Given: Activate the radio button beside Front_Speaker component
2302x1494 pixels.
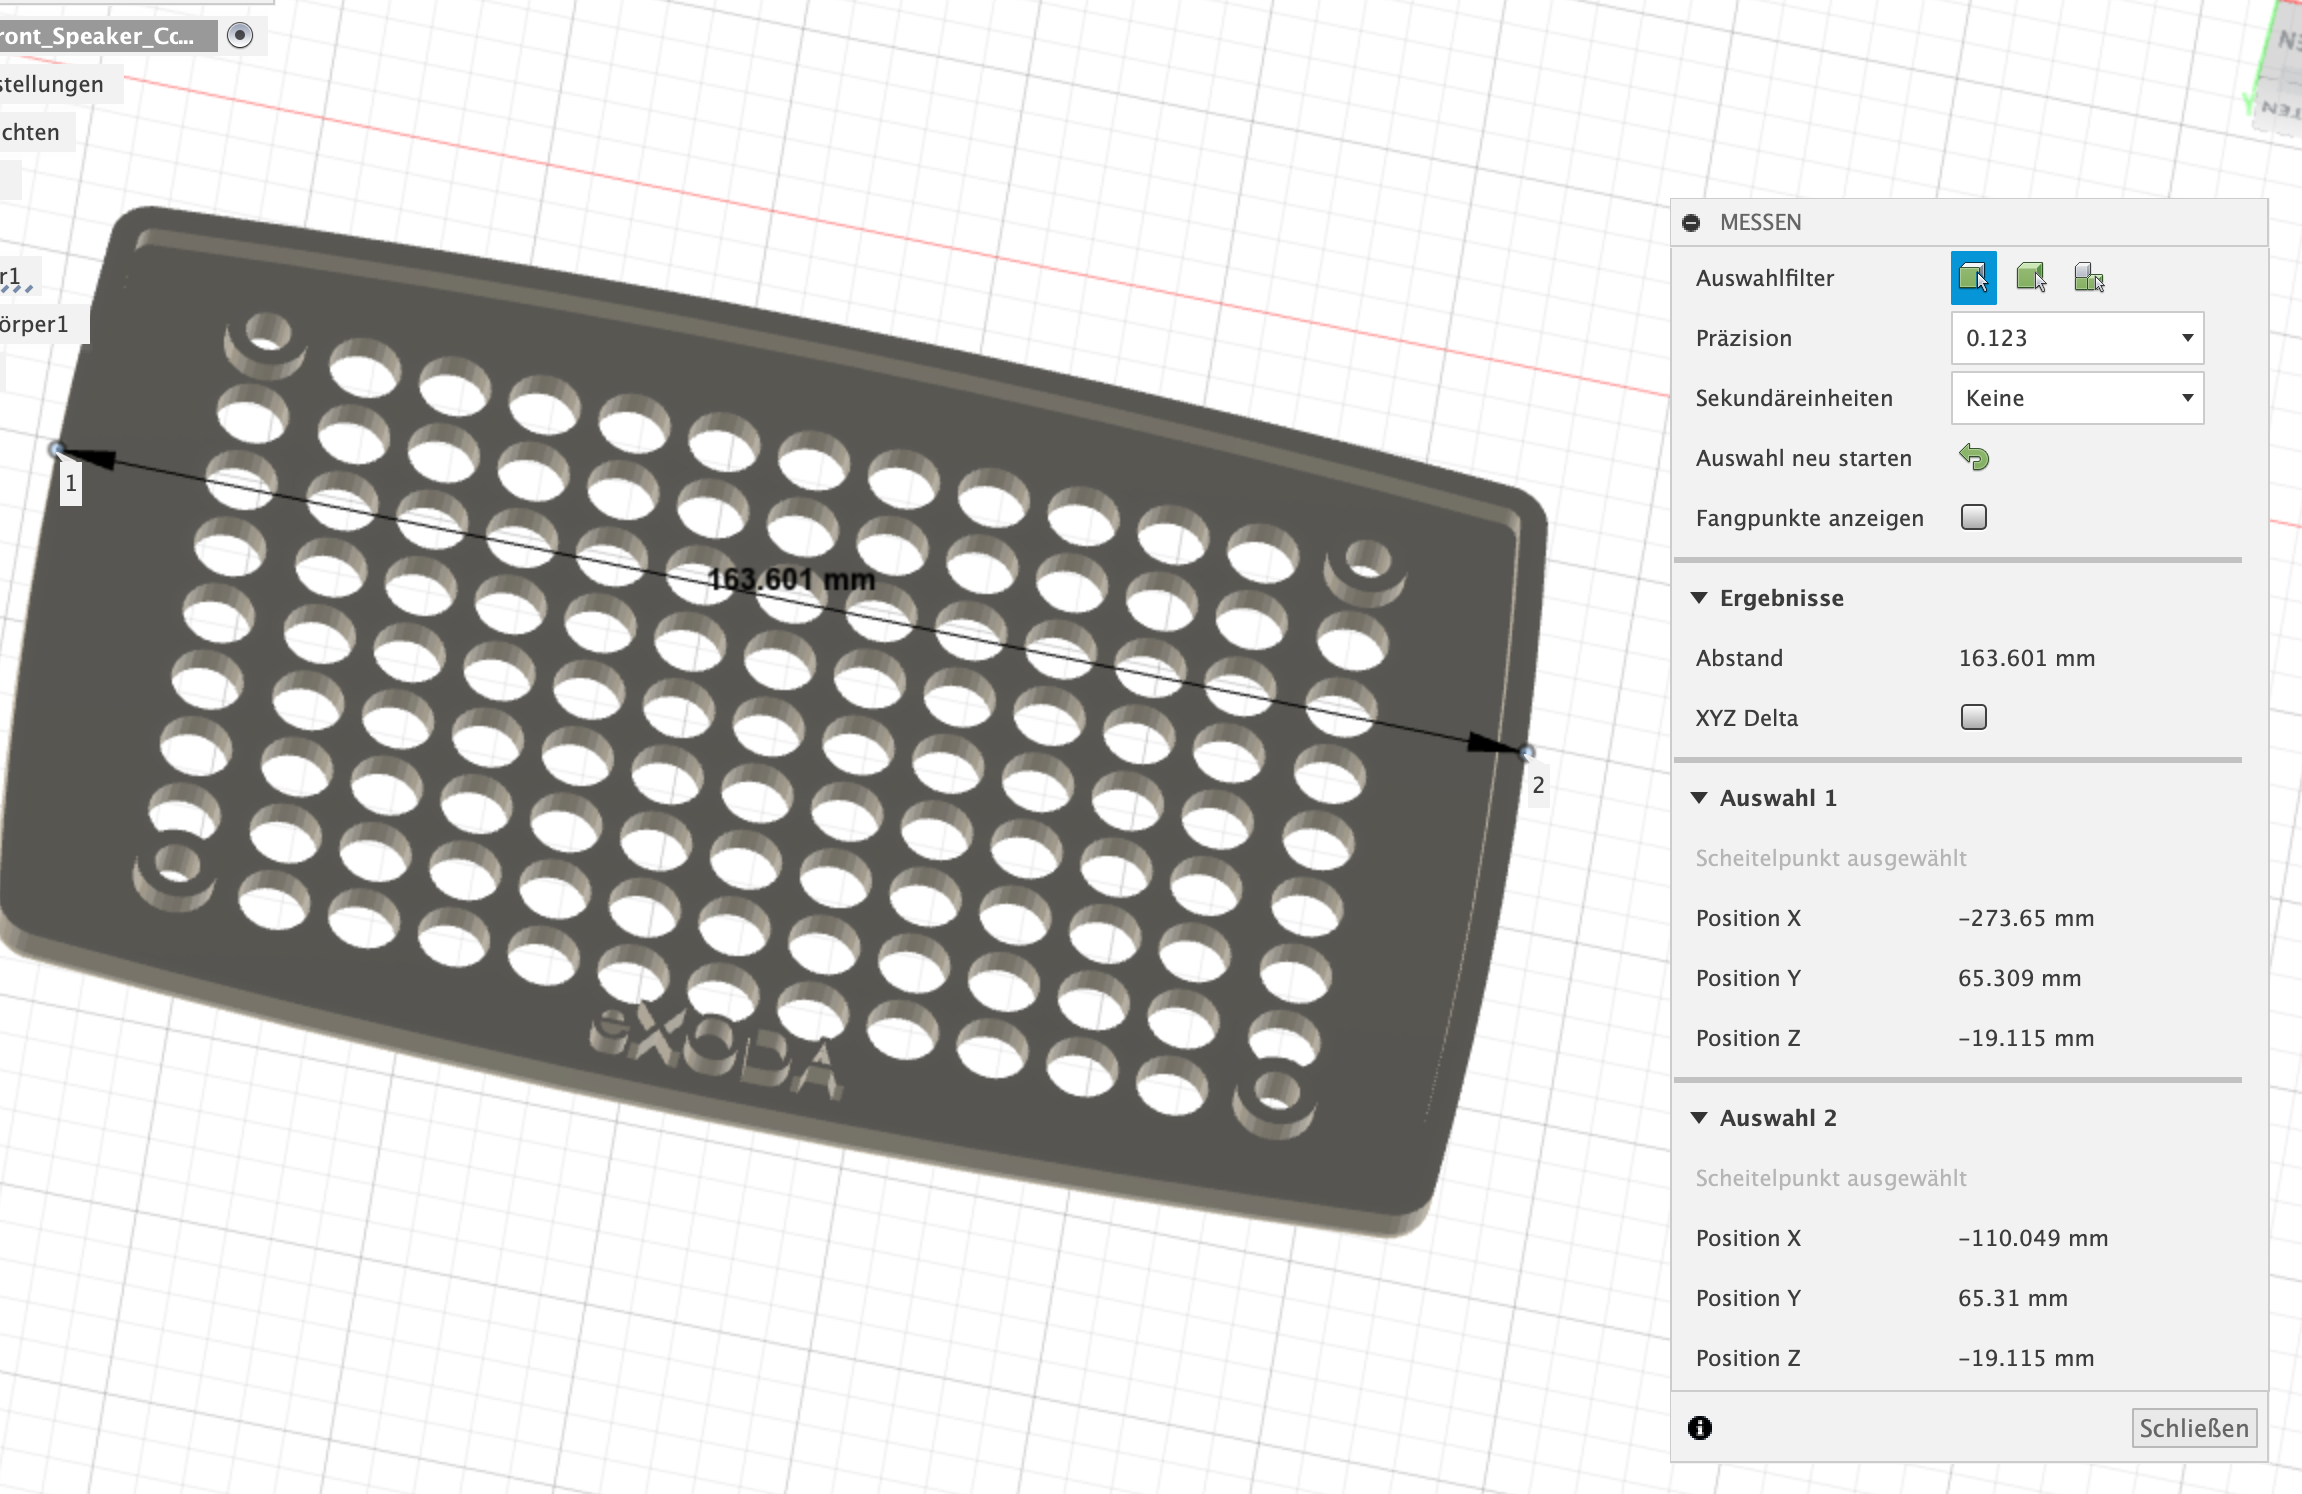Looking at the screenshot, I should click(x=240, y=36).
